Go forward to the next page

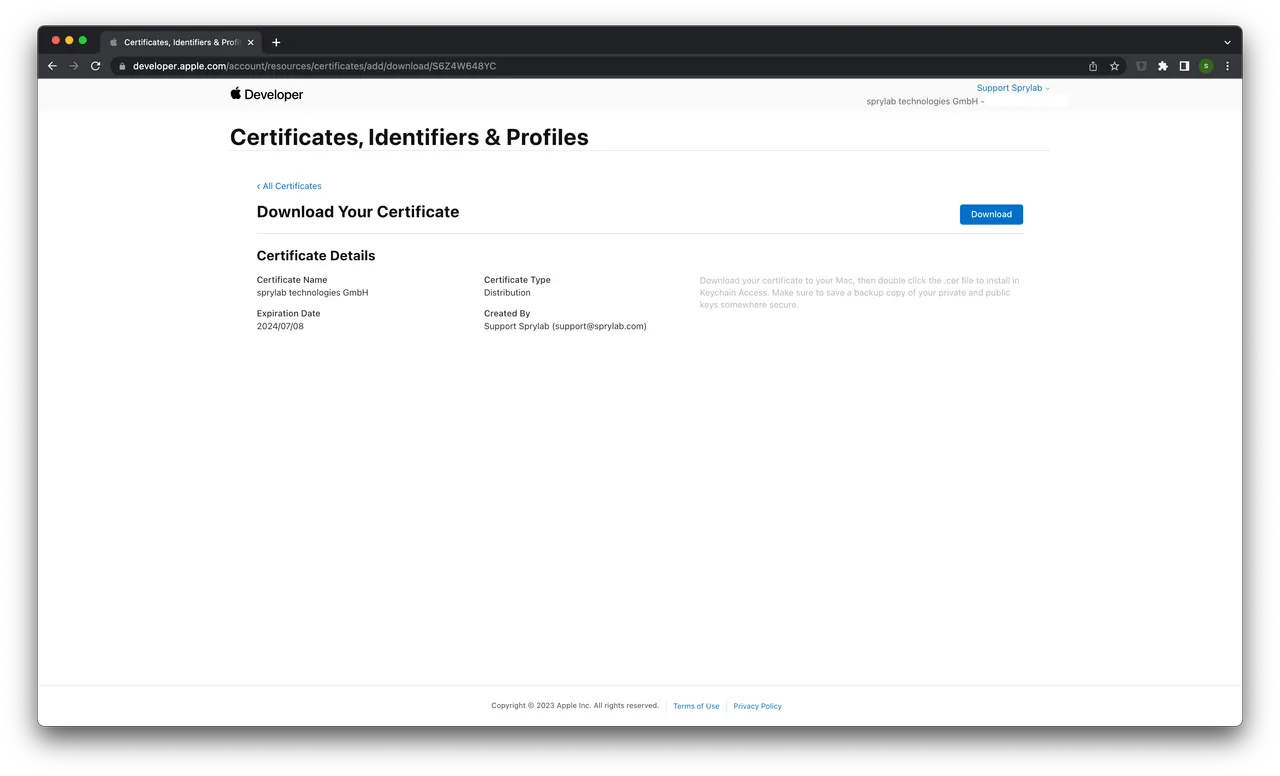pyautogui.click(x=74, y=66)
